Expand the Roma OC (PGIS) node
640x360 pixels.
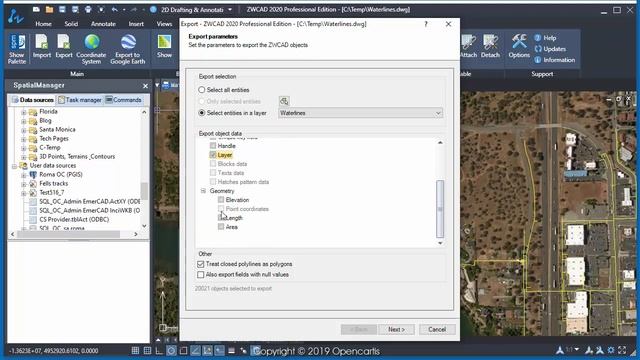[24, 175]
